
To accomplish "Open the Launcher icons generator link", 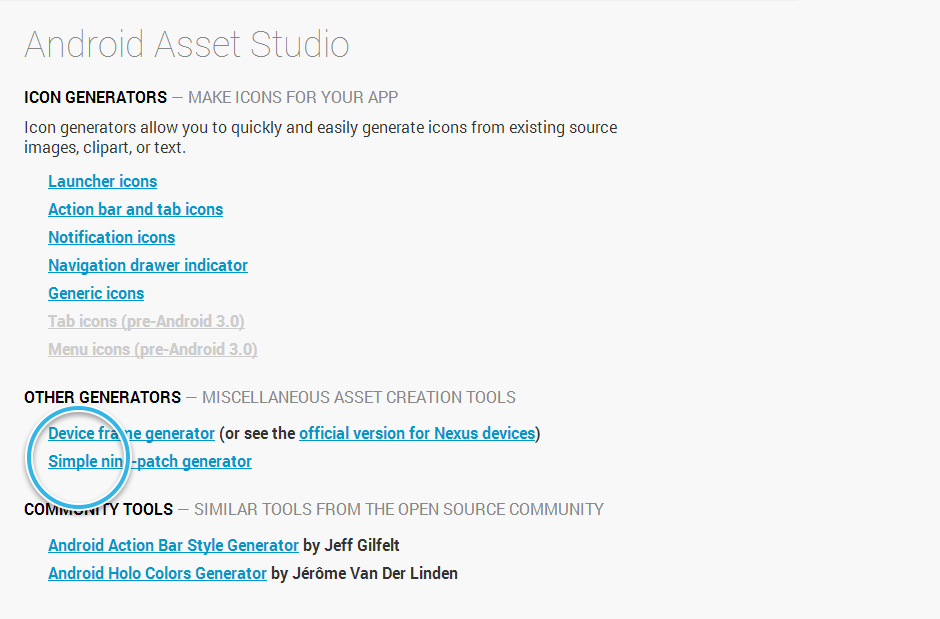I will tap(103, 182).
